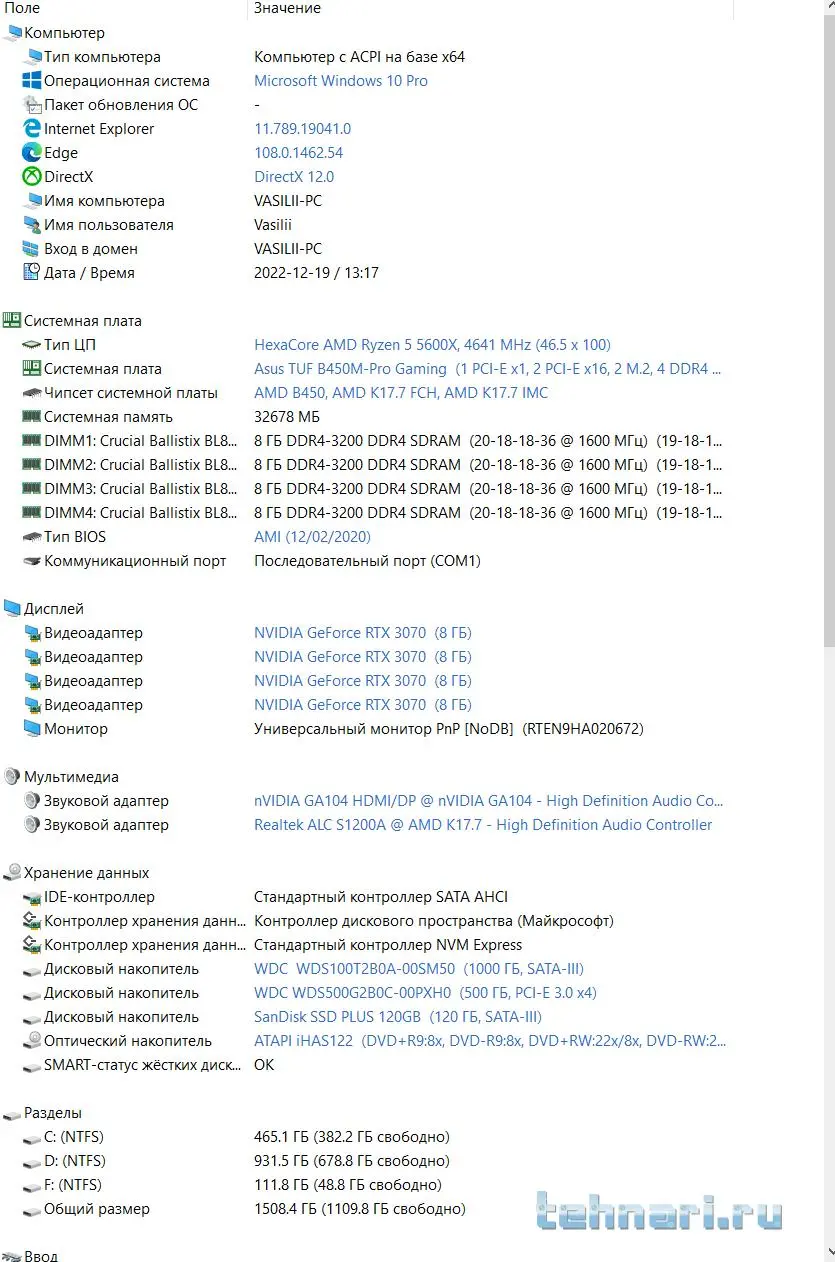Select the Универсальный монитор PnP value
The height and width of the screenshot is (1262, 835).
tap(449, 729)
